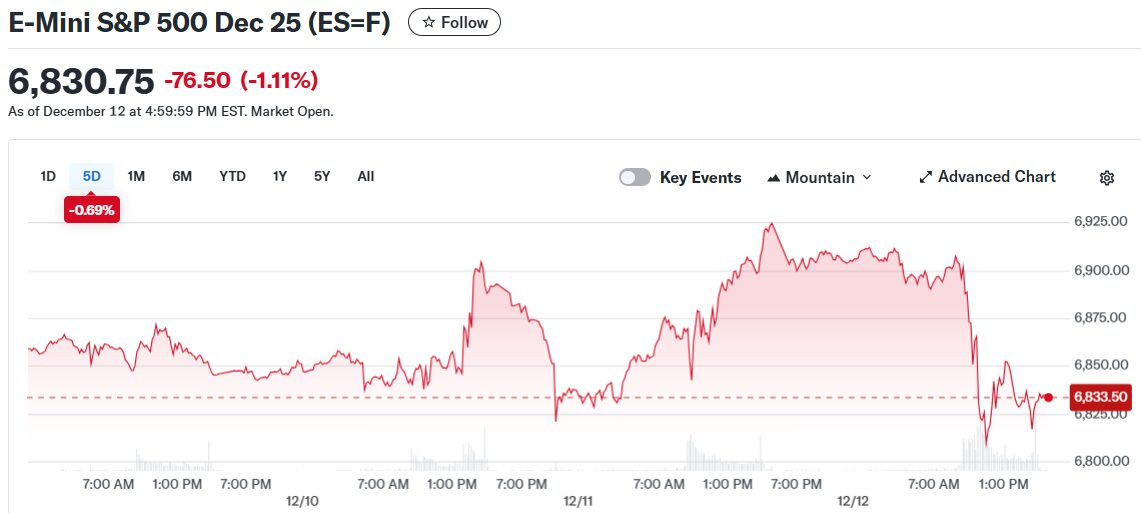Click the -0.69% range change badge

coord(92,210)
